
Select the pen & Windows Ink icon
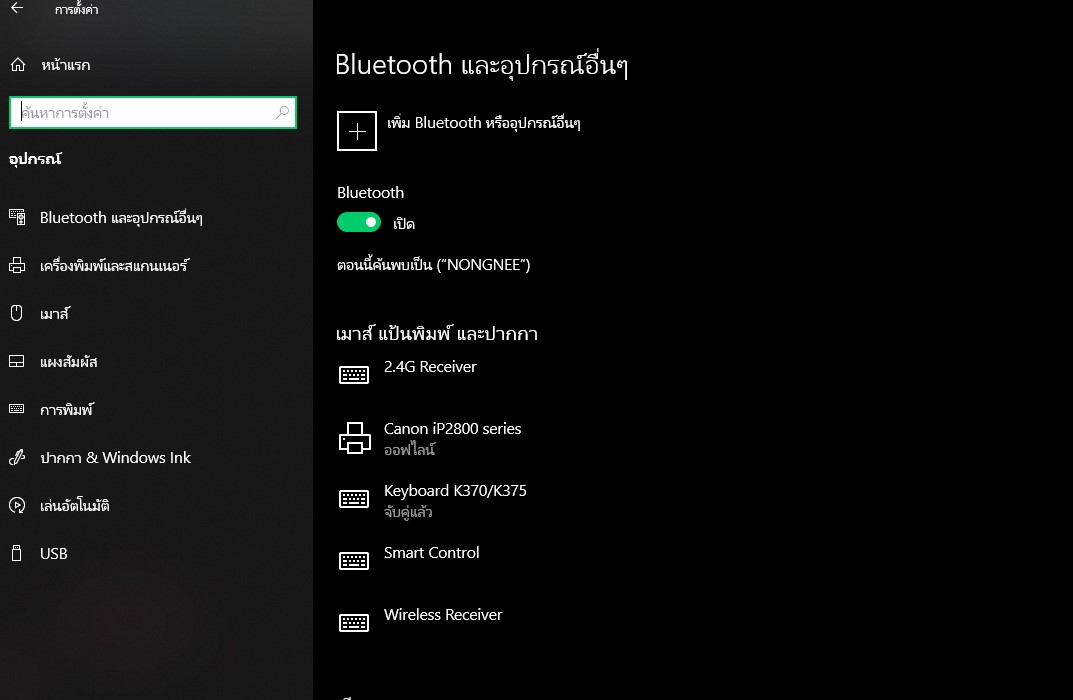17,457
